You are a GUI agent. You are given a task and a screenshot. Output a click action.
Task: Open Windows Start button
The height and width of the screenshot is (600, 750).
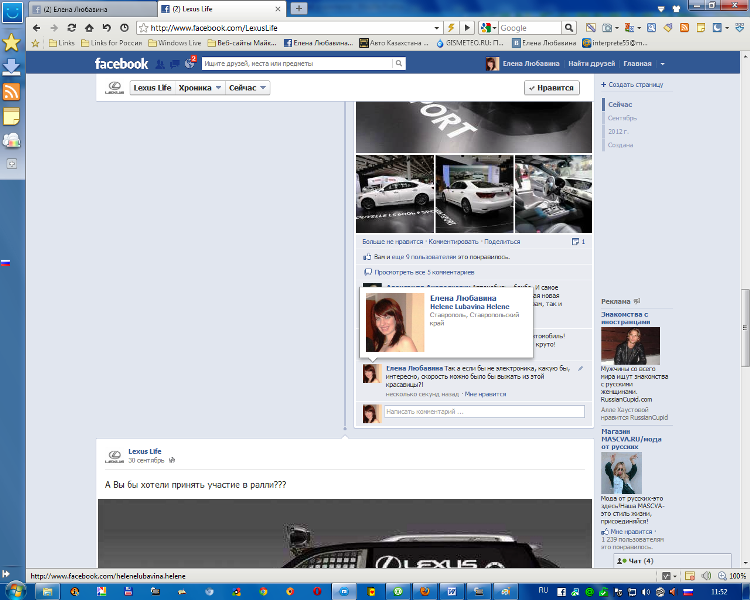[x=14, y=591]
